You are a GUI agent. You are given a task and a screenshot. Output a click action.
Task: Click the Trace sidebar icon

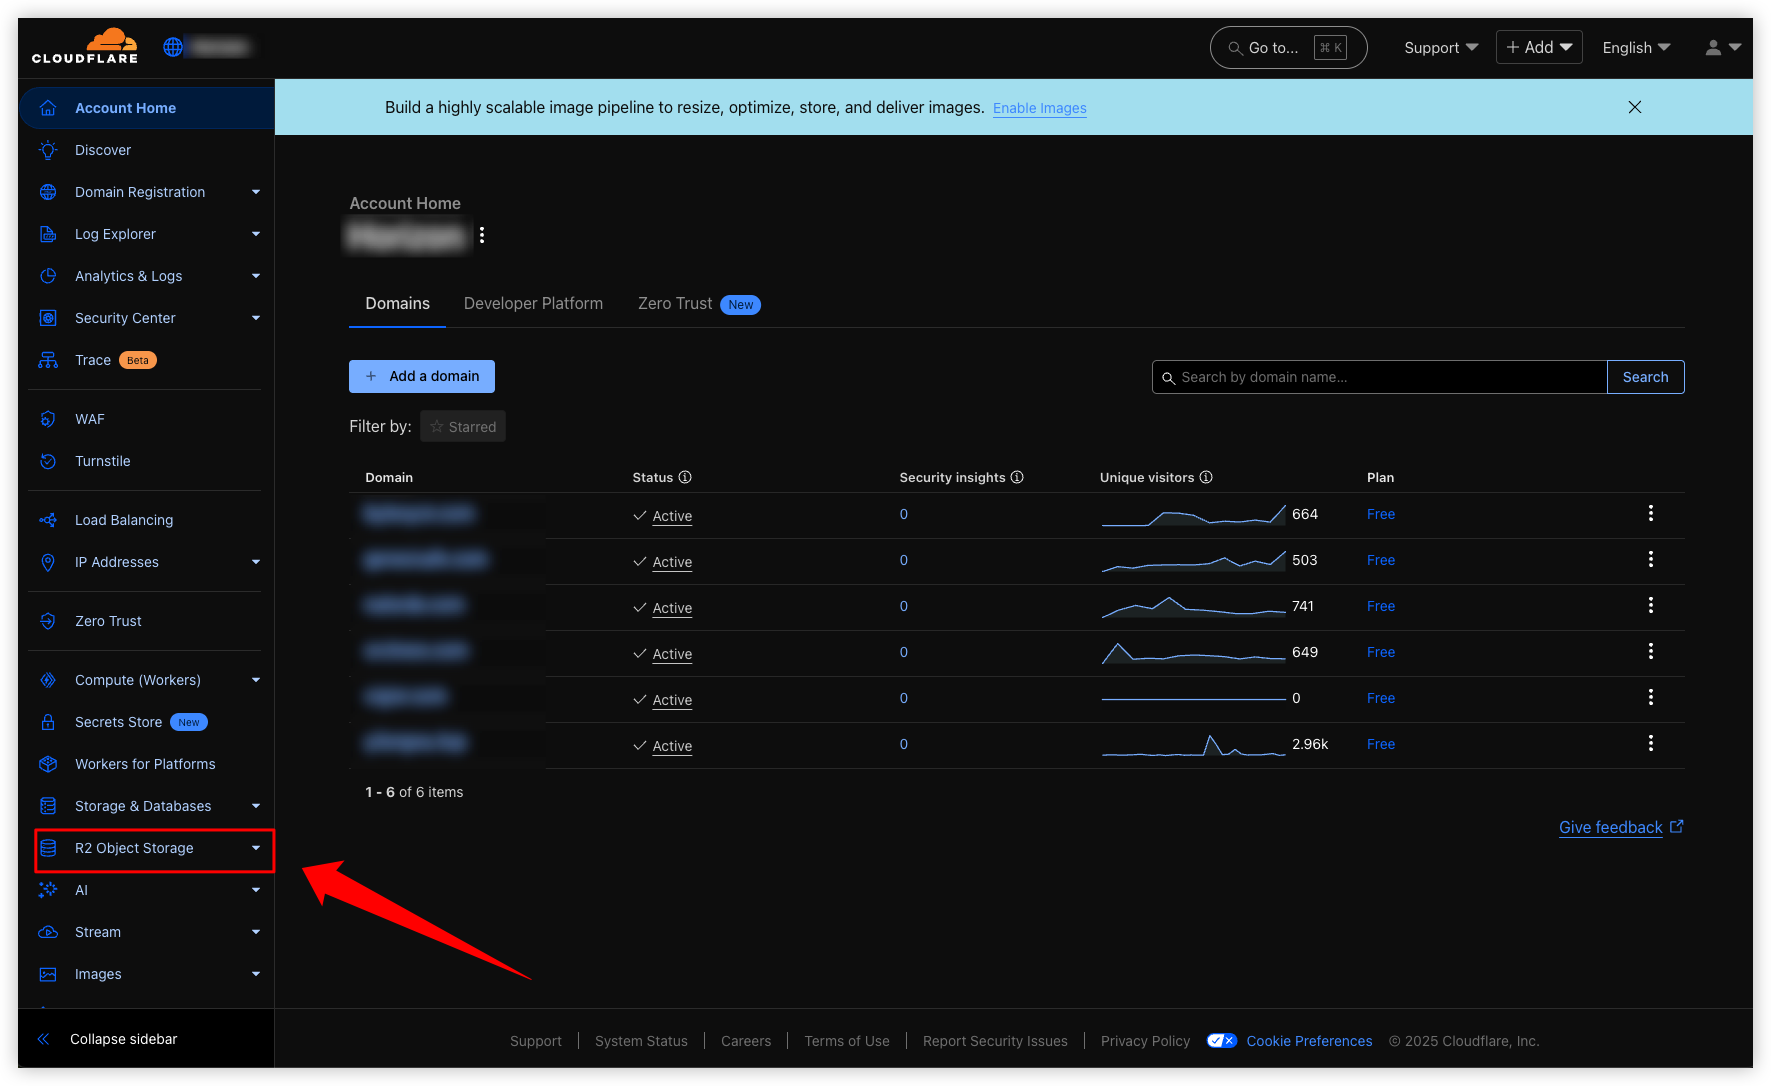tap(48, 360)
